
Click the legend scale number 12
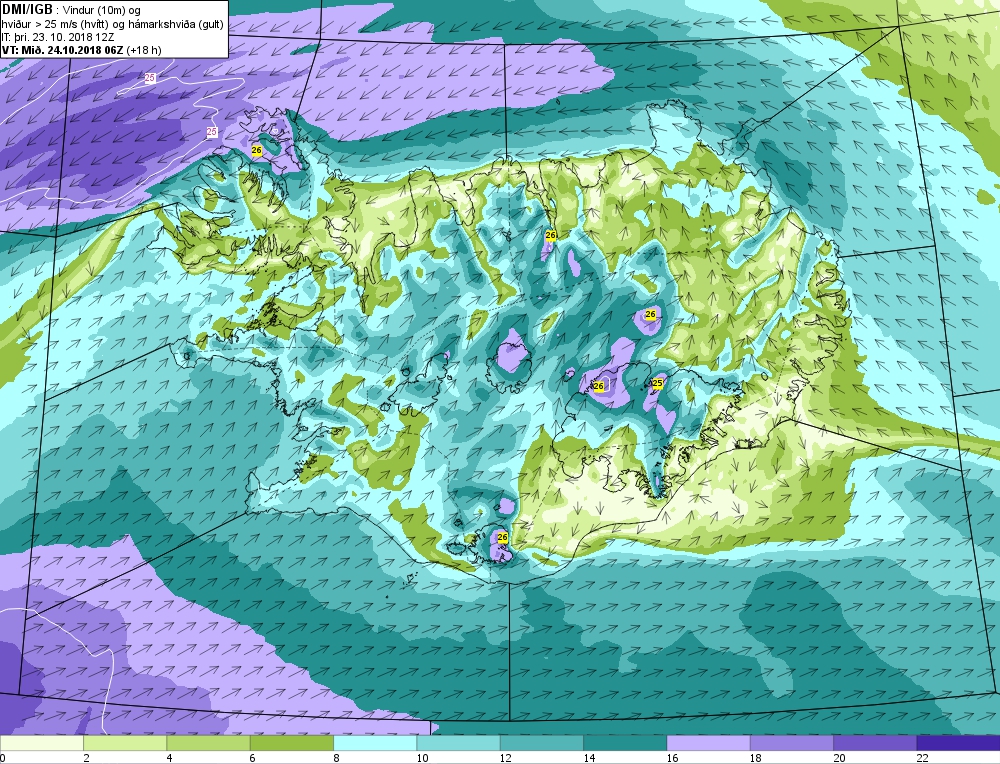pos(506,758)
